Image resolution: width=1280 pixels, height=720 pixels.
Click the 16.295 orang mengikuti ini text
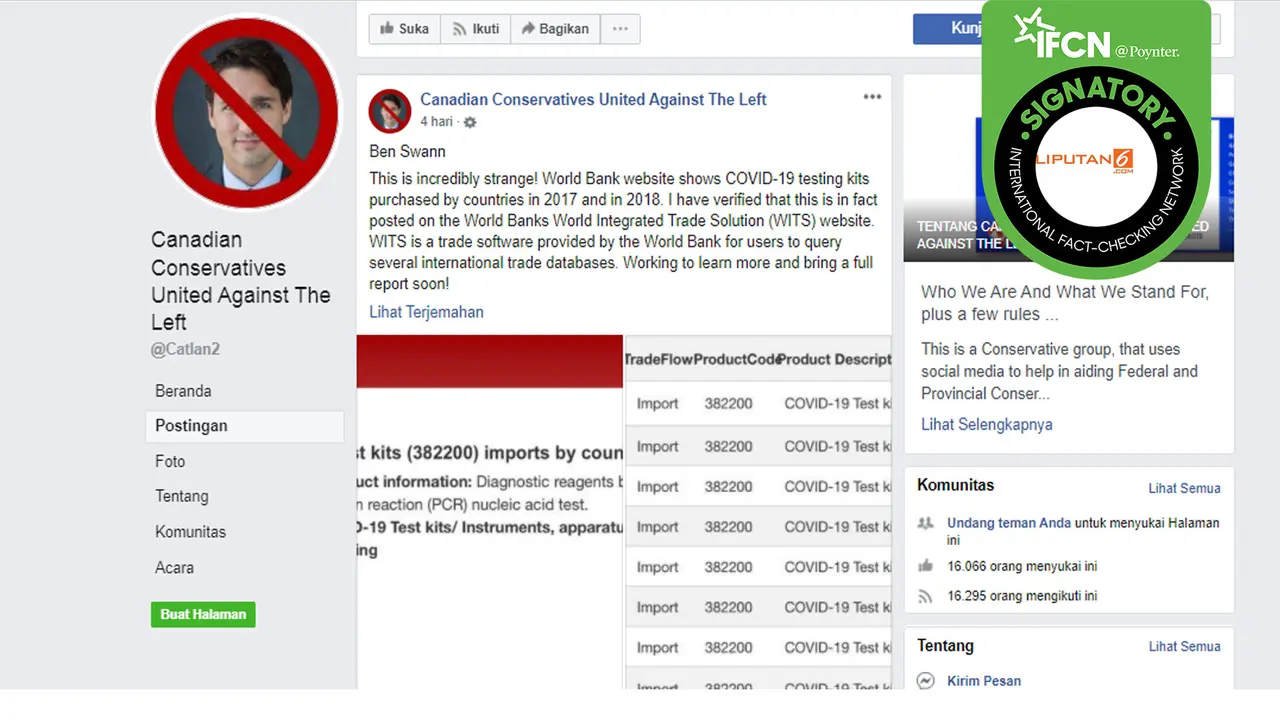point(1022,596)
